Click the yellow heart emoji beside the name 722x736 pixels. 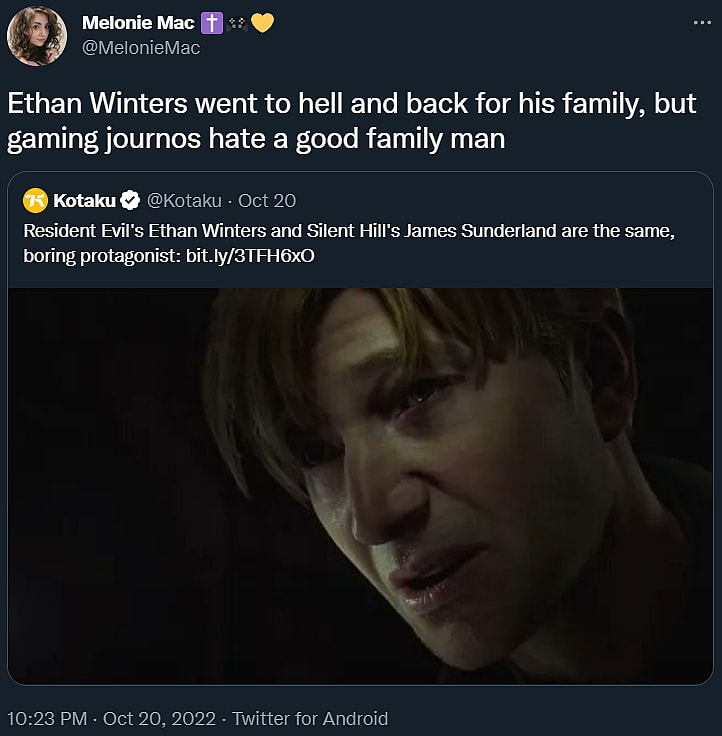[x=261, y=24]
